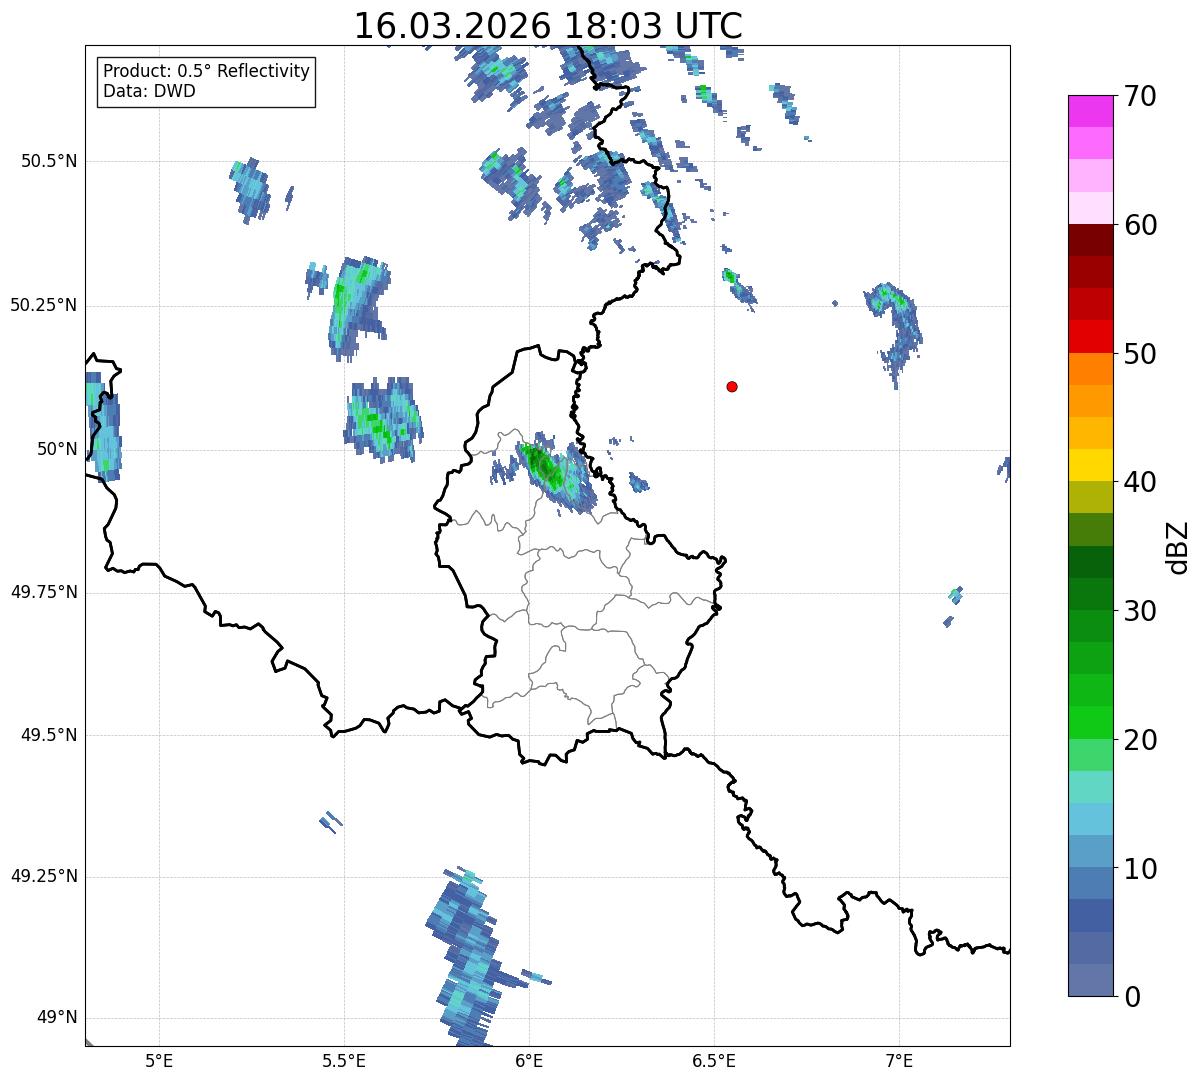Click the 50.5°N latitude label
1202x1081 pixels.
click(49, 162)
